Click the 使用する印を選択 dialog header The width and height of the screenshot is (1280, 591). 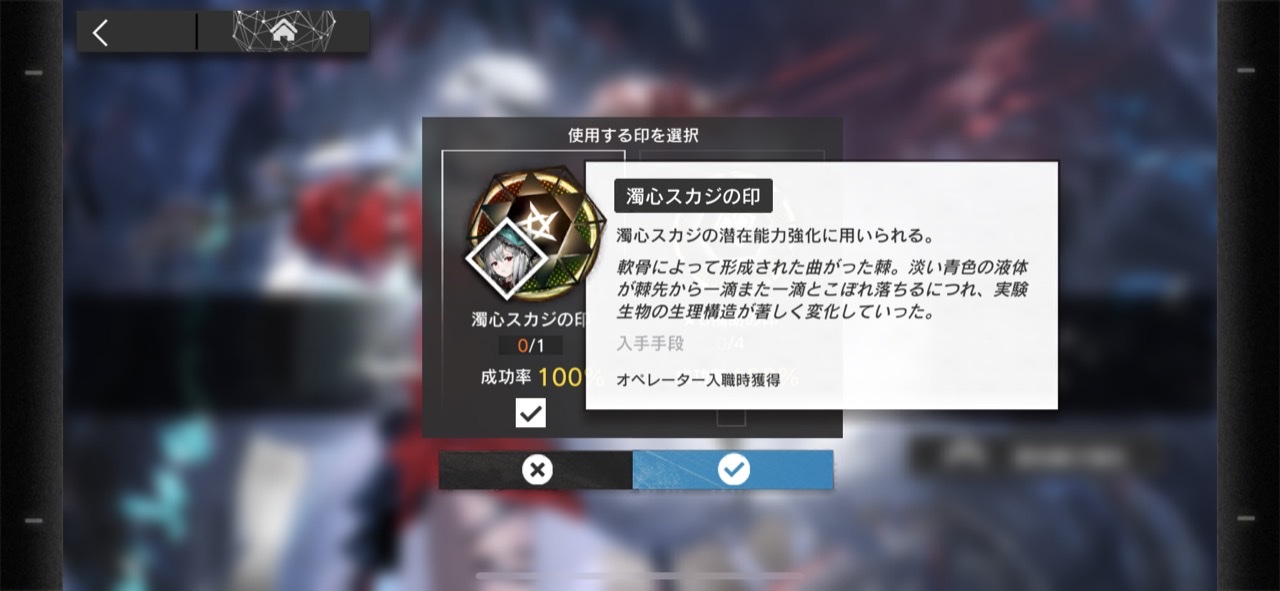(x=632, y=135)
